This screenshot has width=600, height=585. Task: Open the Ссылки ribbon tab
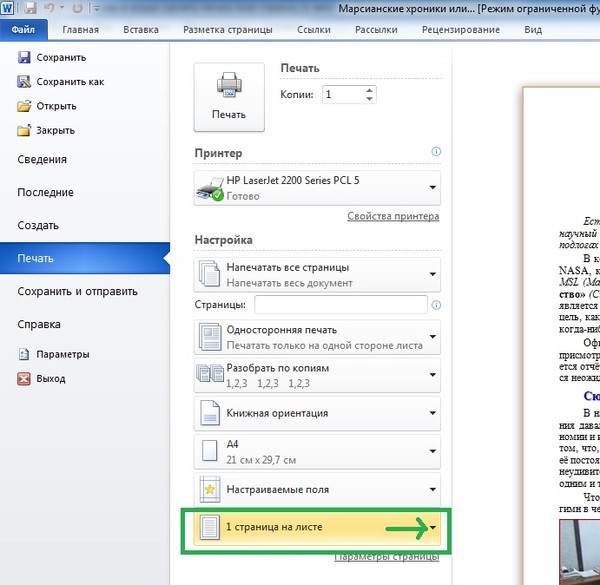(314, 29)
